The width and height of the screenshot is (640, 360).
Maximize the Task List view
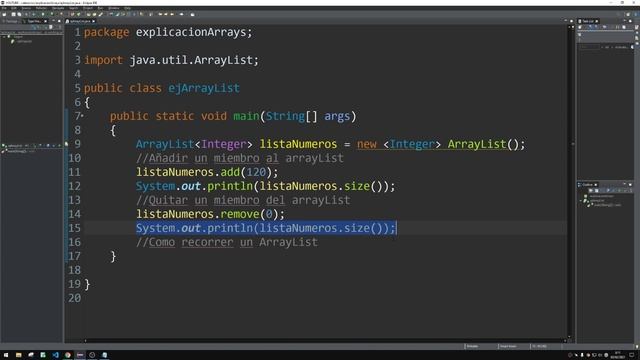pos(631,21)
